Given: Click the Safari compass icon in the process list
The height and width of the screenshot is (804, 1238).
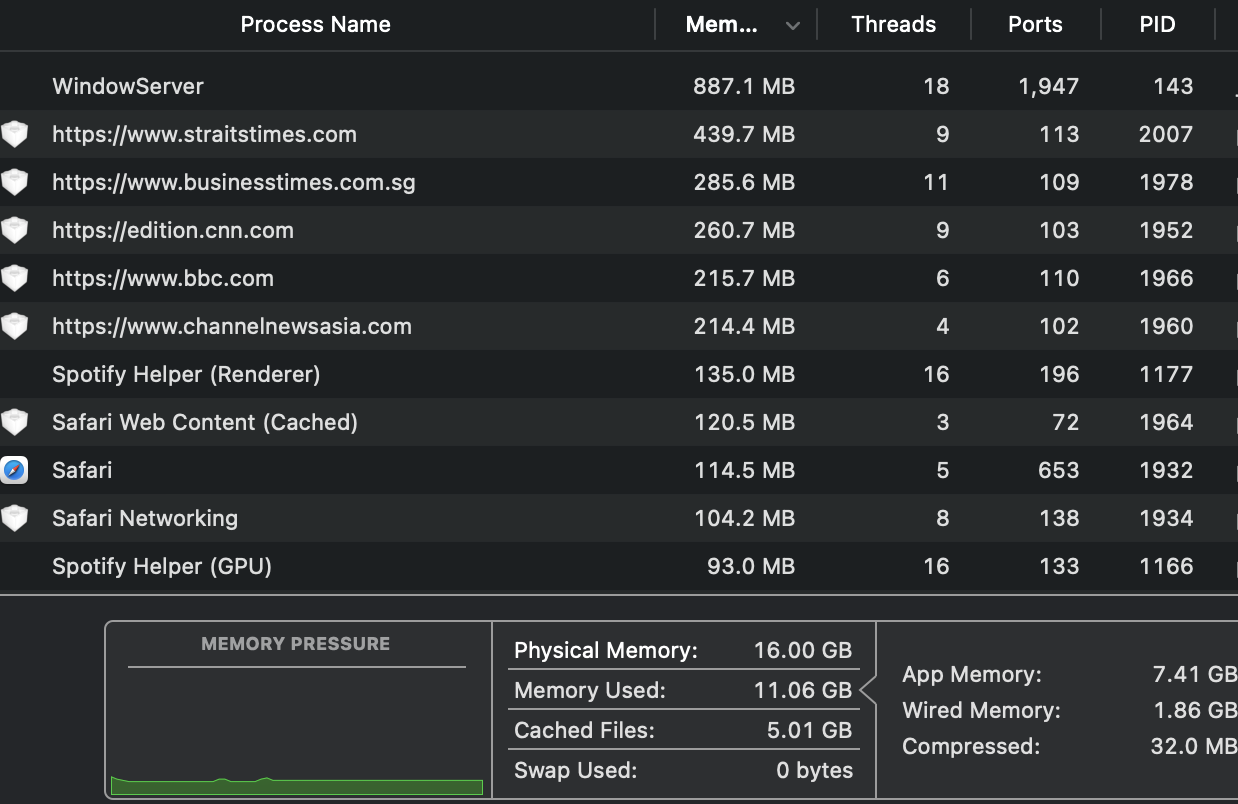Looking at the screenshot, I should (x=14, y=470).
